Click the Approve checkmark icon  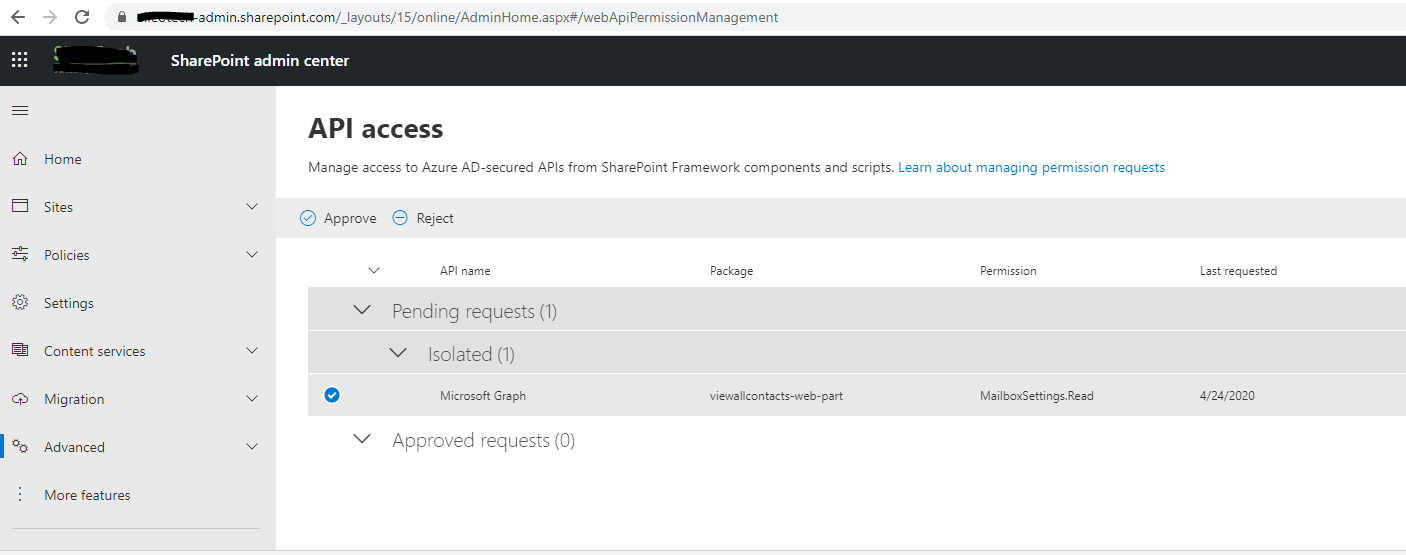coord(308,218)
